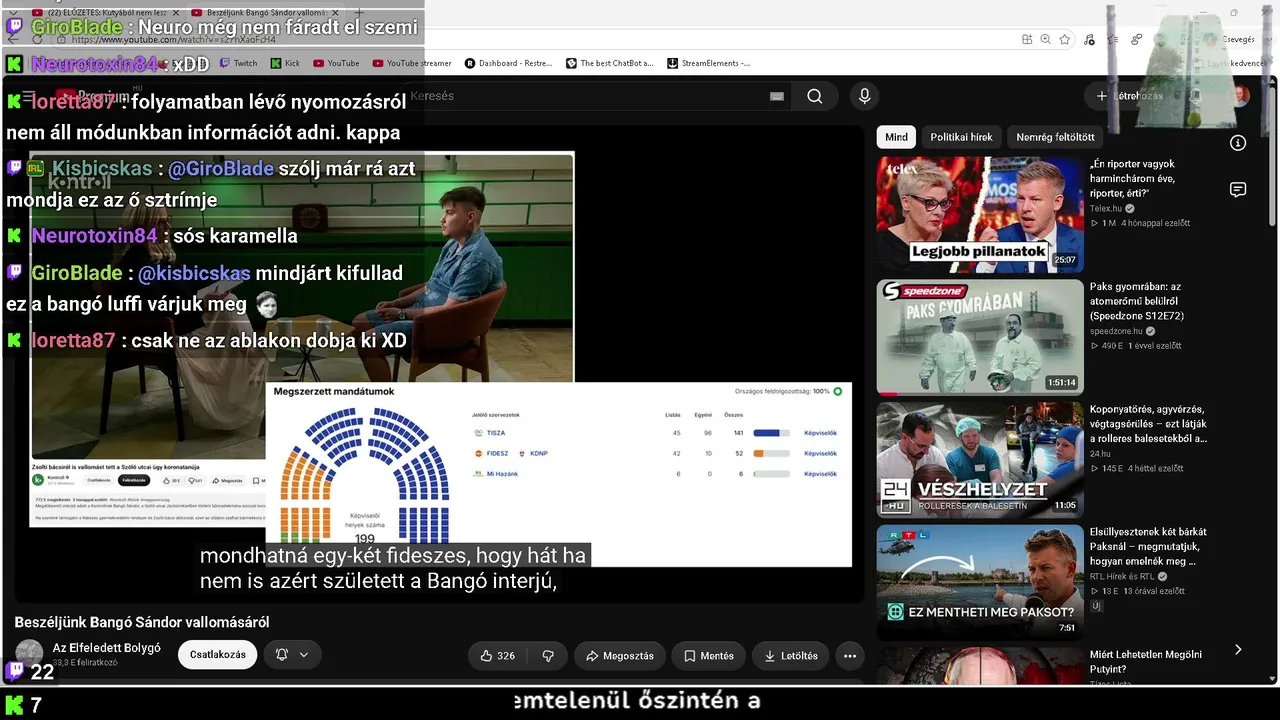Open the Kick bookmark in favorites bar
Viewport: 1280px width, 720px height.
coord(285,63)
